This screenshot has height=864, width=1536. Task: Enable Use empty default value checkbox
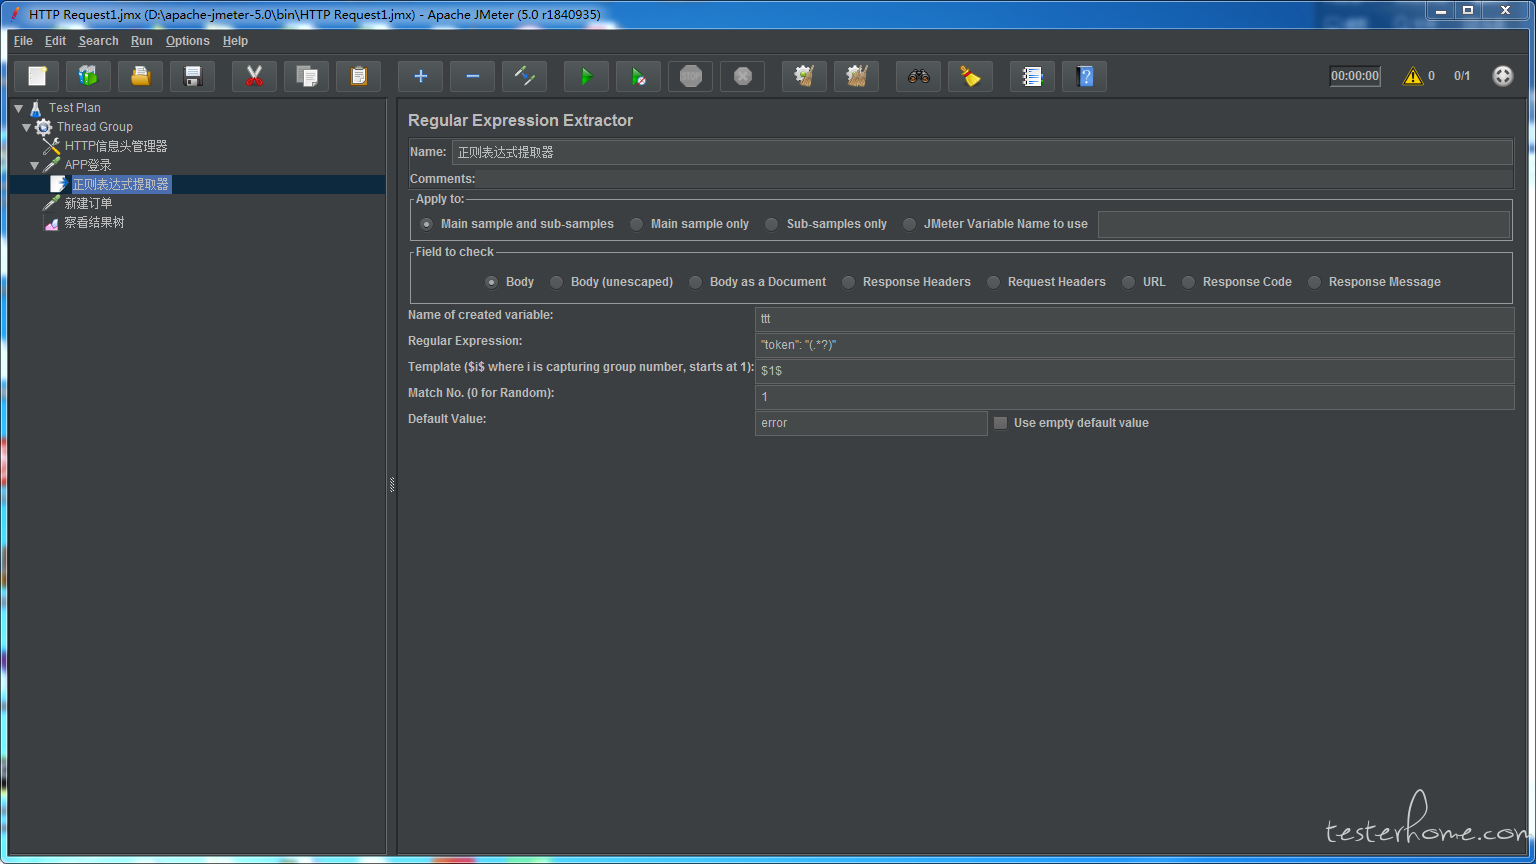[1000, 423]
